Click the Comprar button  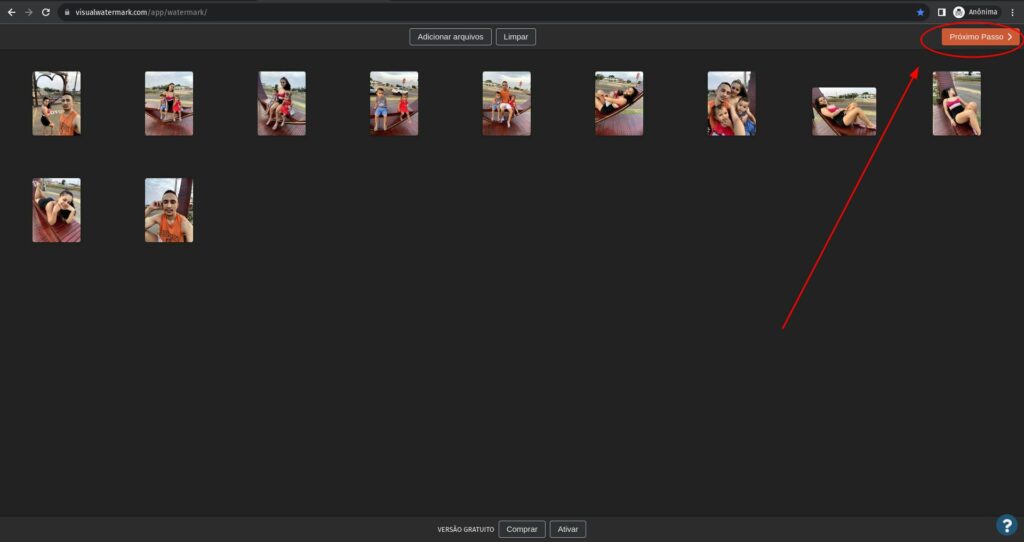click(522, 529)
